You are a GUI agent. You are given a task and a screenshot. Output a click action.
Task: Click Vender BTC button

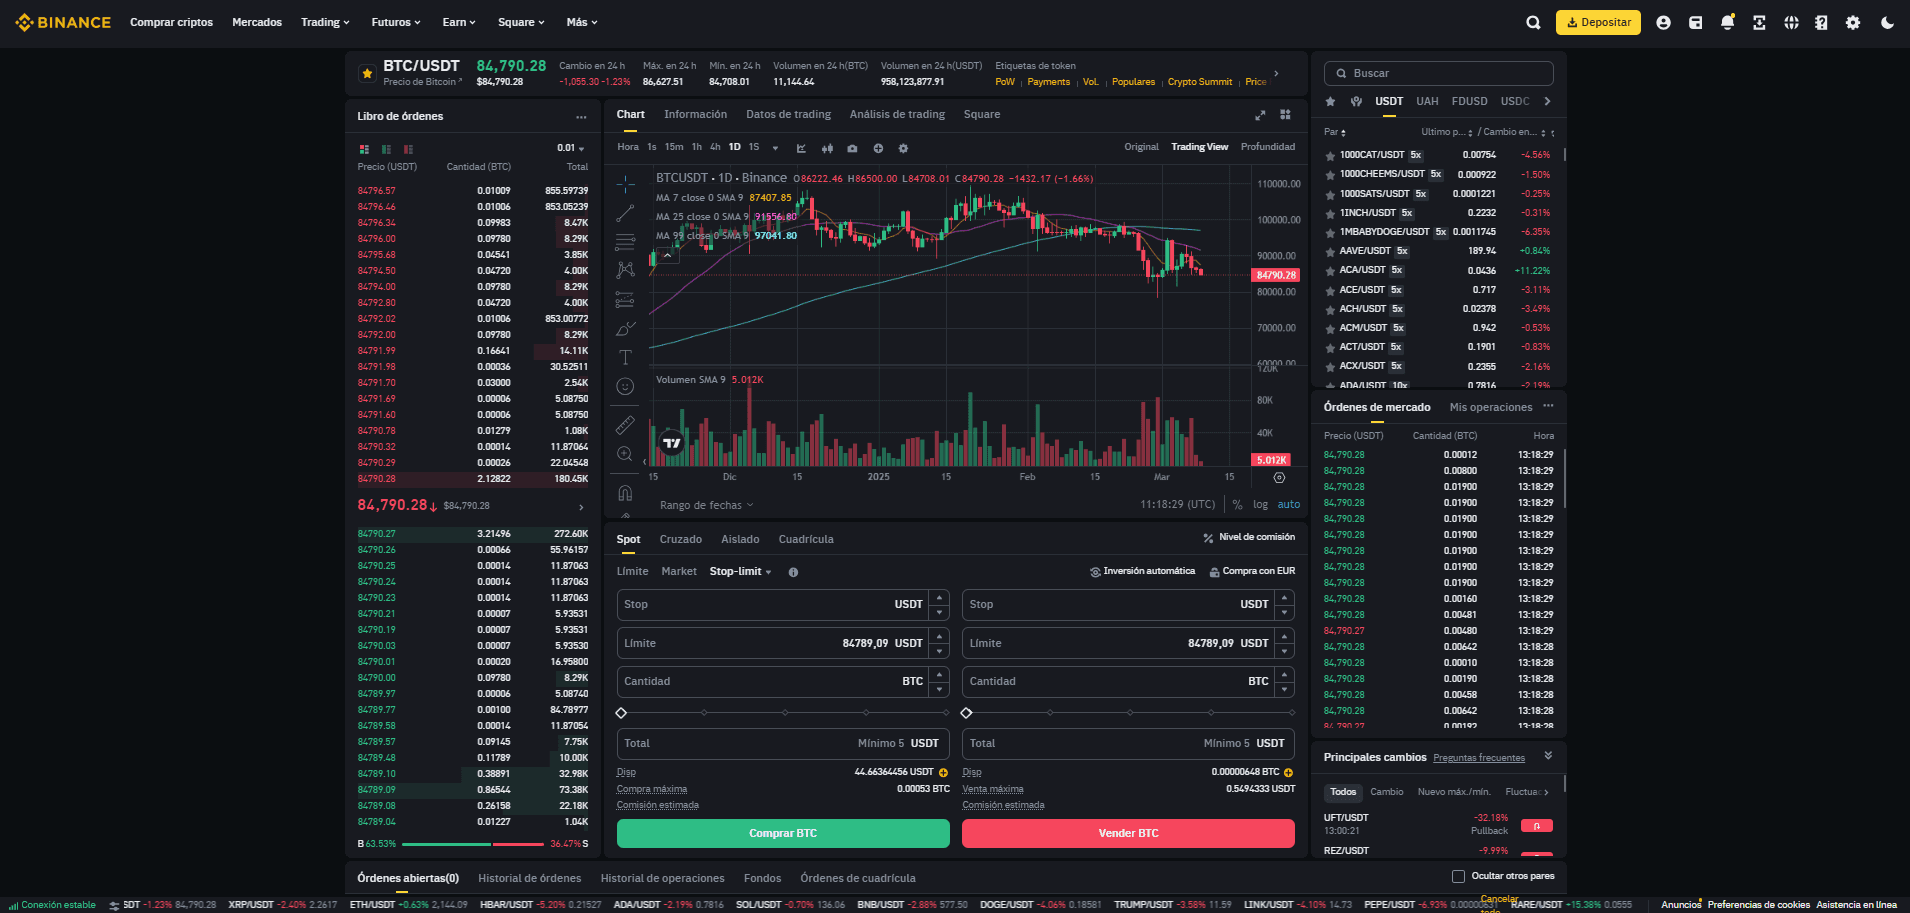(x=1128, y=833)
